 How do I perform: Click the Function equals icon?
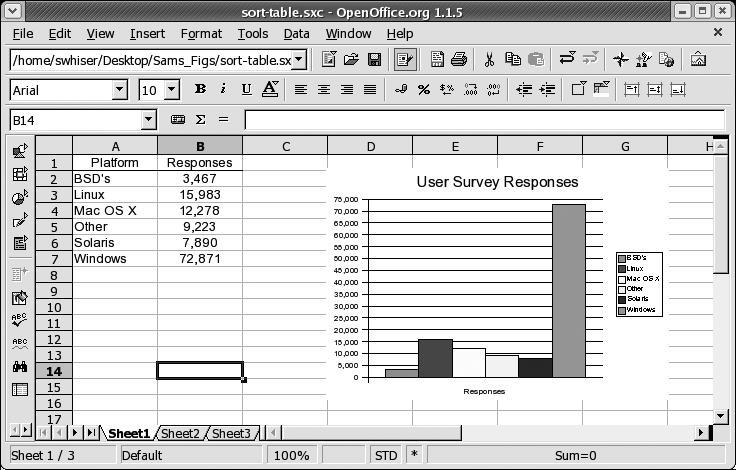click(223, 120)
